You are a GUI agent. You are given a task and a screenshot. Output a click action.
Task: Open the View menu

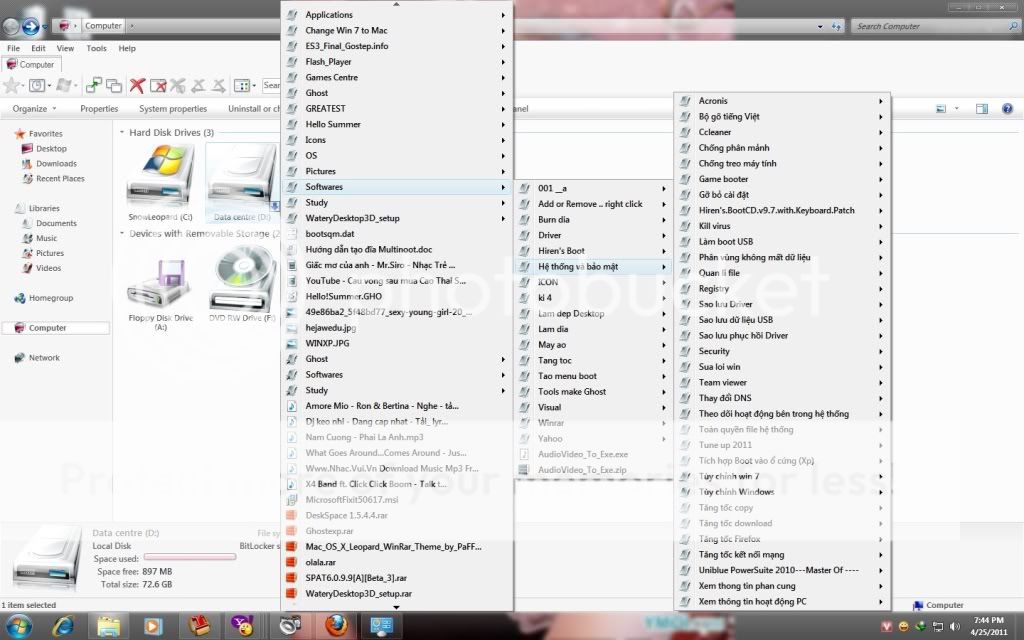65,48
